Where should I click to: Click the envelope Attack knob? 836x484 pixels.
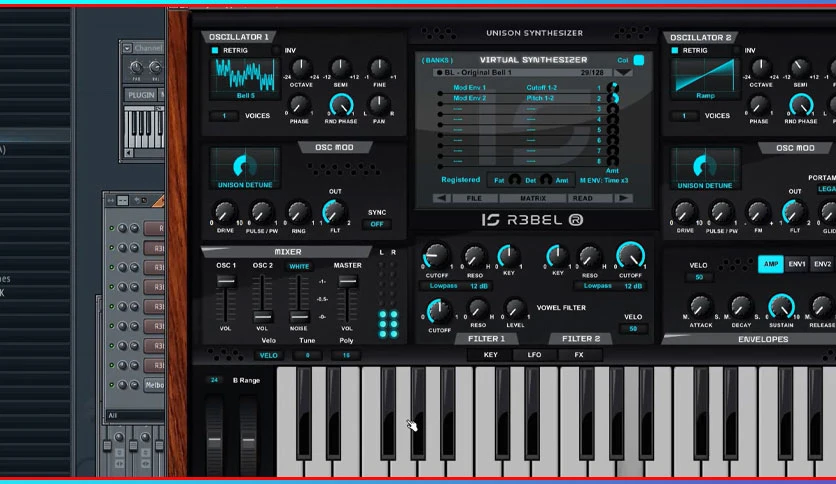click(701, 307)
